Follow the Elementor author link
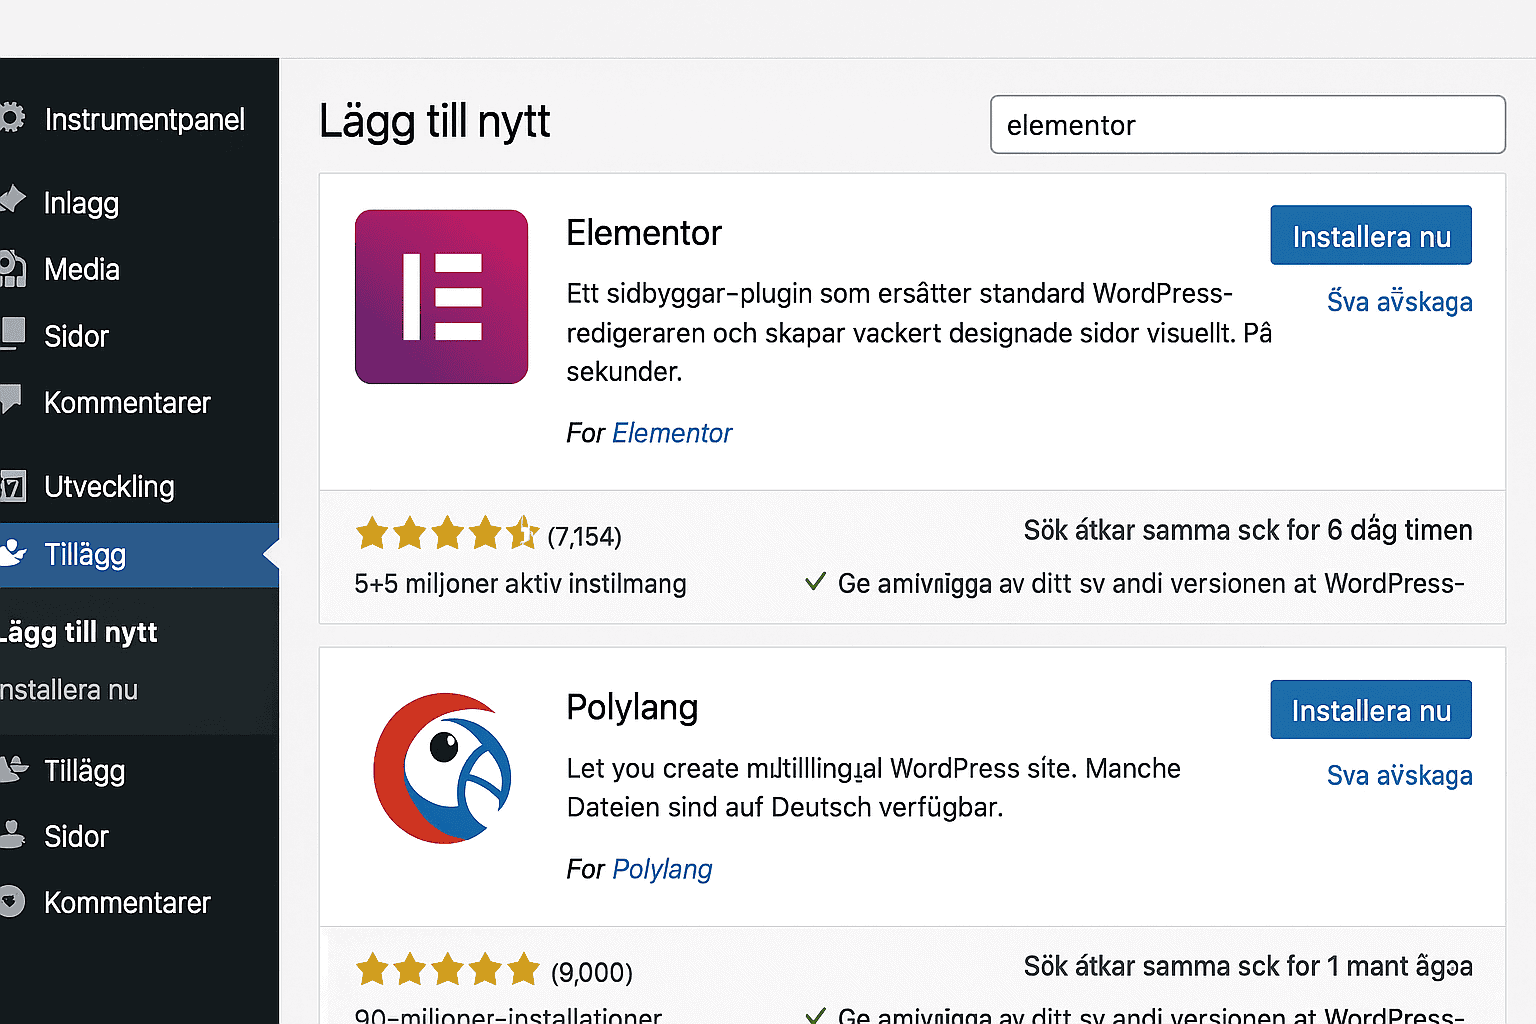Image resolution: width=1536 pixels, height=1024 pixels. pyautogui.click(x=672, y=433)
